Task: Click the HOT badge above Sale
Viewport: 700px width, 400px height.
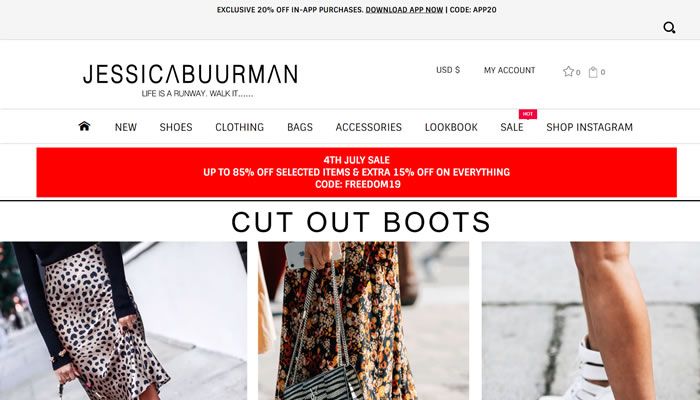Action: [528, 114]
